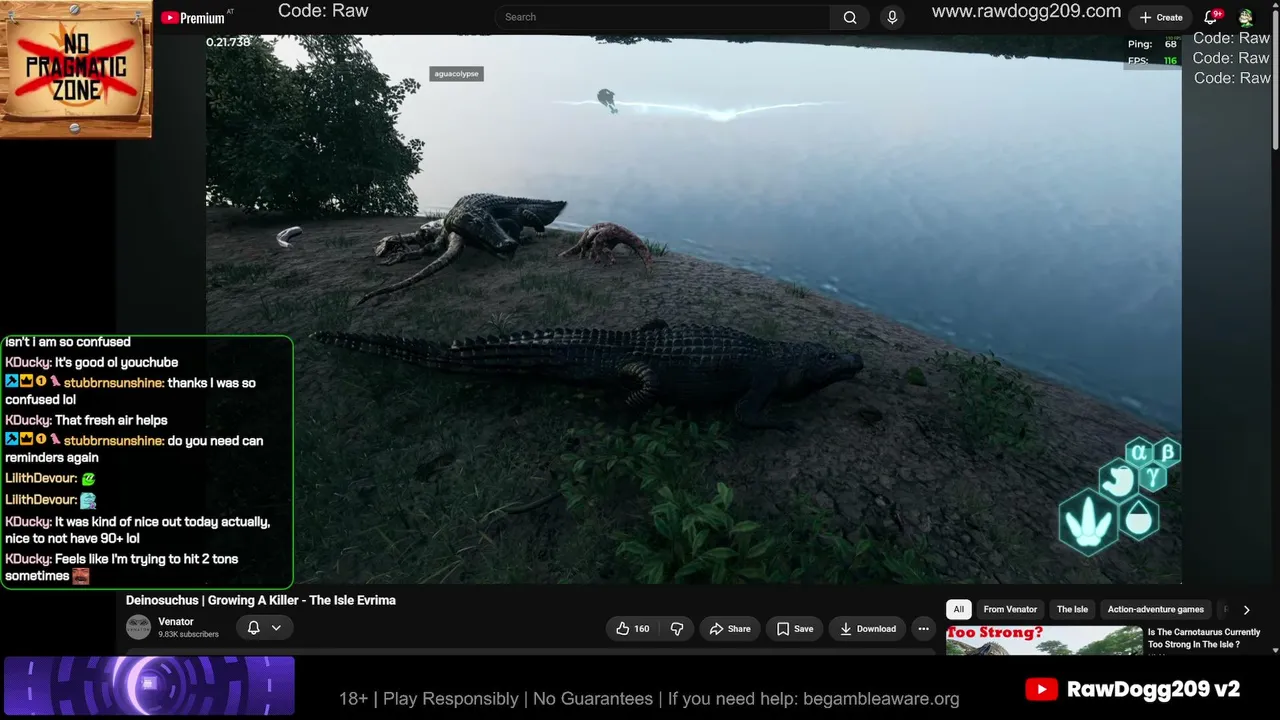Screen dimensions: 1280x720
Task: Click the water drop thirst hexagon
Action: (x=1137, y=519)
